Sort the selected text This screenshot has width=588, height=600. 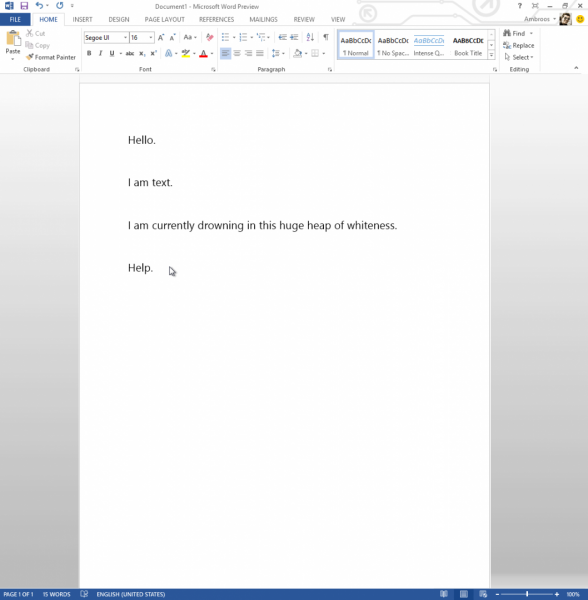point(310,37)
